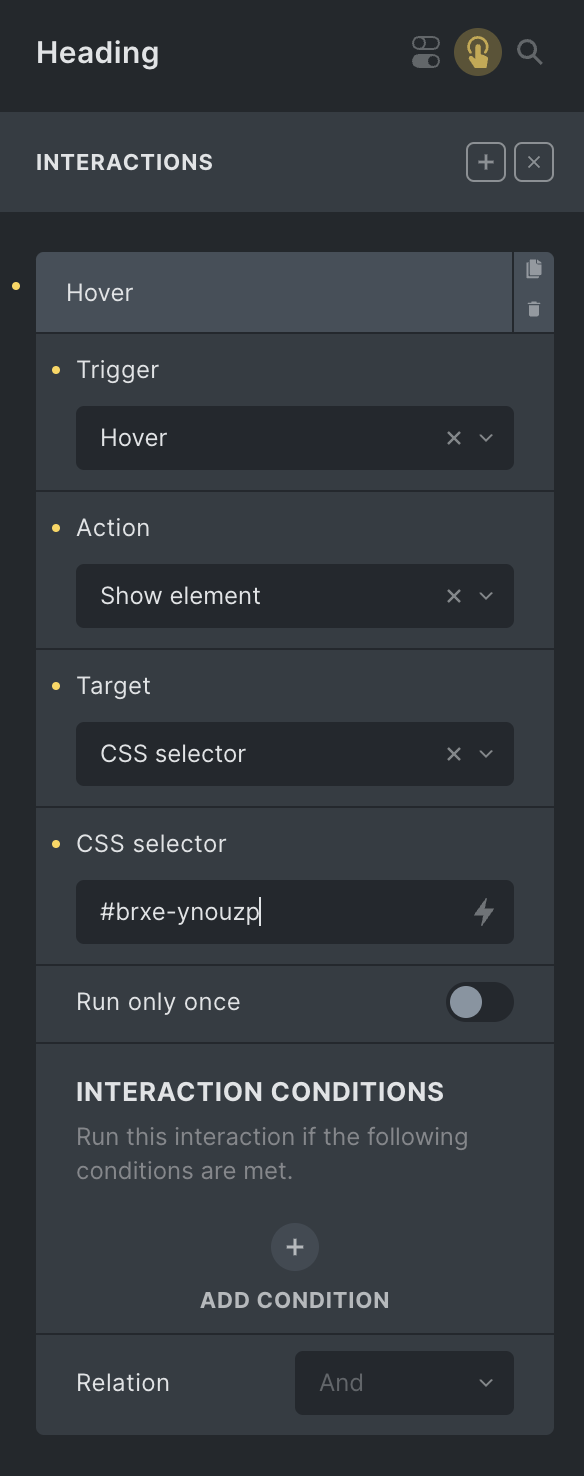This screenshot has height=1476, width=584.
Task: Duplicate the Hover interaction using copy icon
Action: tap(534, 269)
